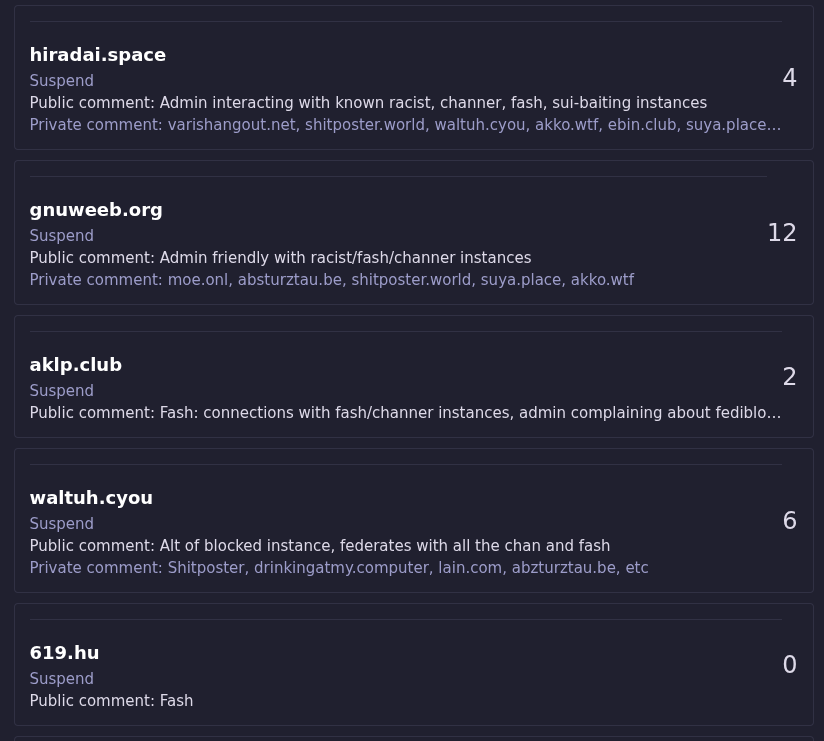Click the waltuh.cyou private comment starting with Shitposter
Viewport: 824px width, 741px height.
coord(339,568)
